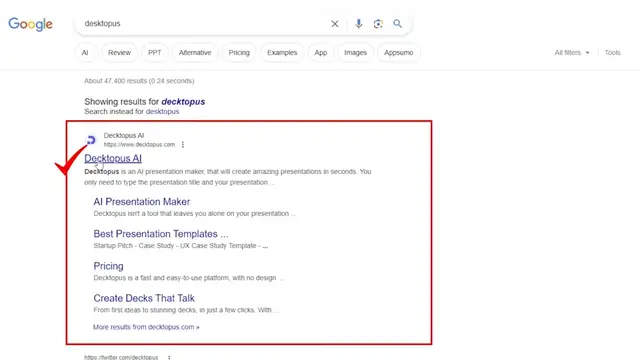The height and width of the screenshot is (360, 640).
Task: Click More results from decktopus.com
Action: point(146,327)
